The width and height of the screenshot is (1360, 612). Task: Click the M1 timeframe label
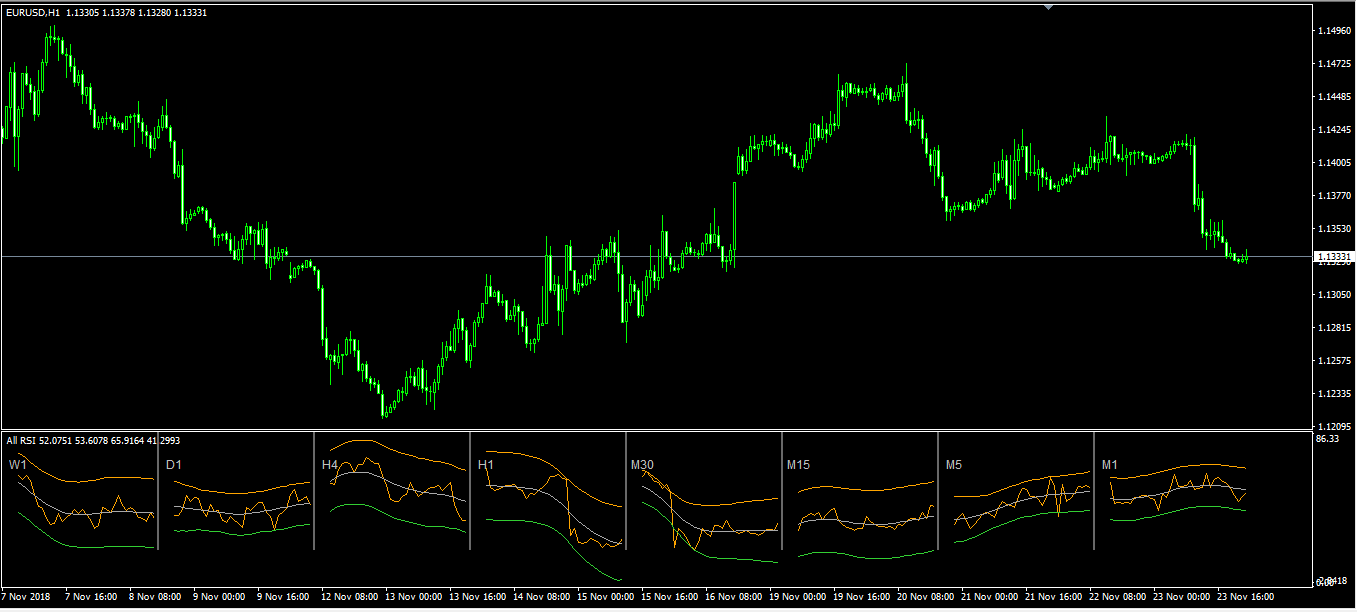[1110, 465]
